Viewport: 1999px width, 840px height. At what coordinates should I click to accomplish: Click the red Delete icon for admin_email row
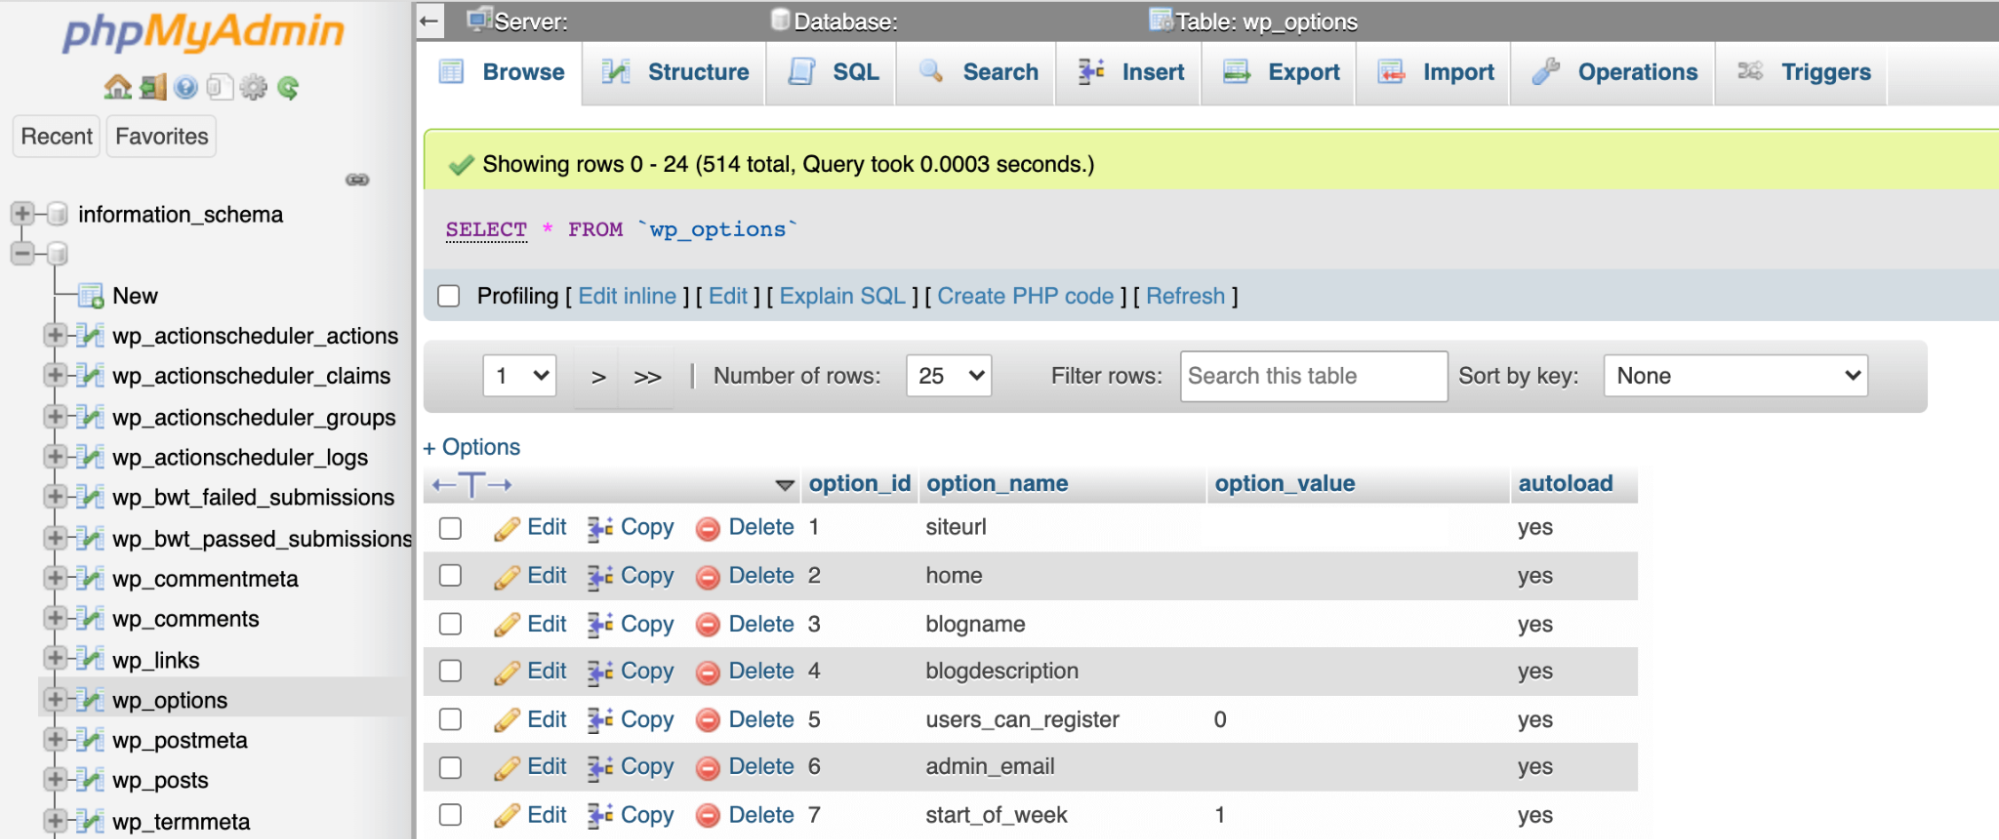point(708,768)
